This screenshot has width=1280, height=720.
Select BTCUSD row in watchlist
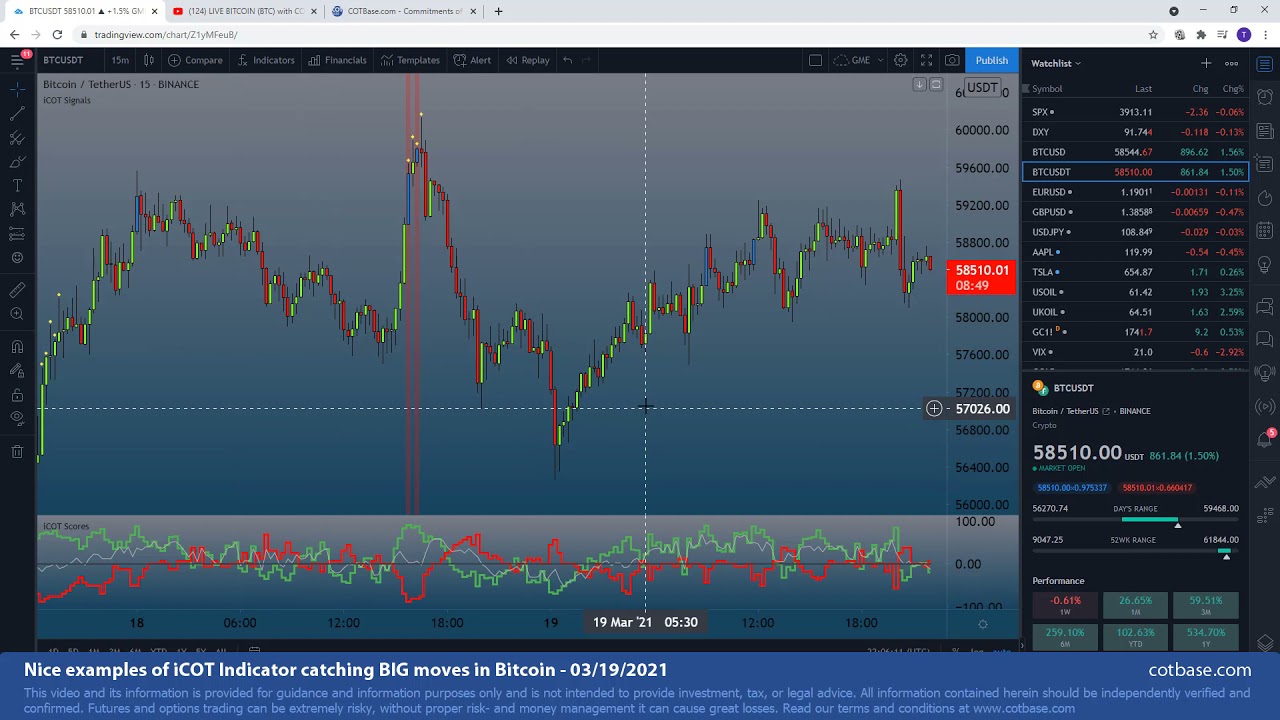(1136, 152)
